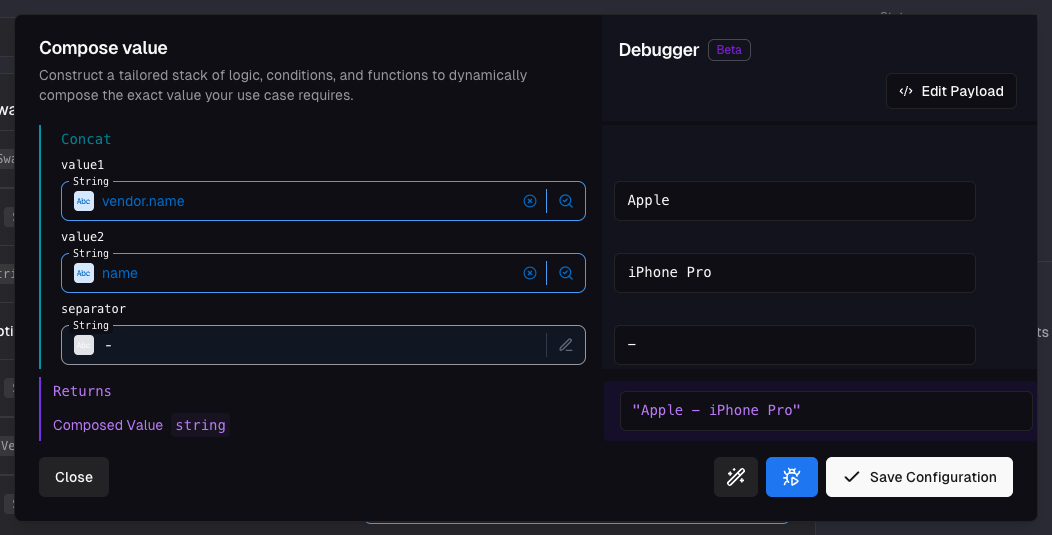1052x535 pixels.
Task: Click the value2 parameter label
Action: [83, 236]
